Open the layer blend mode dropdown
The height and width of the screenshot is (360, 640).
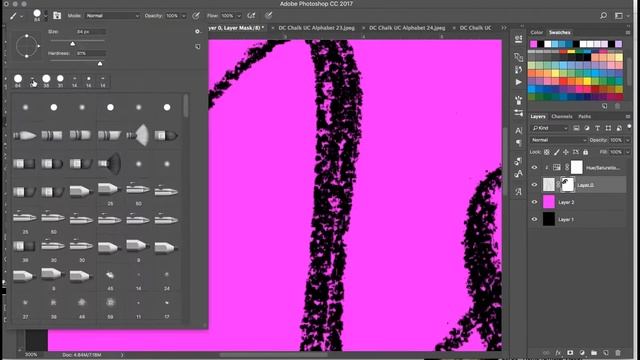558,140
